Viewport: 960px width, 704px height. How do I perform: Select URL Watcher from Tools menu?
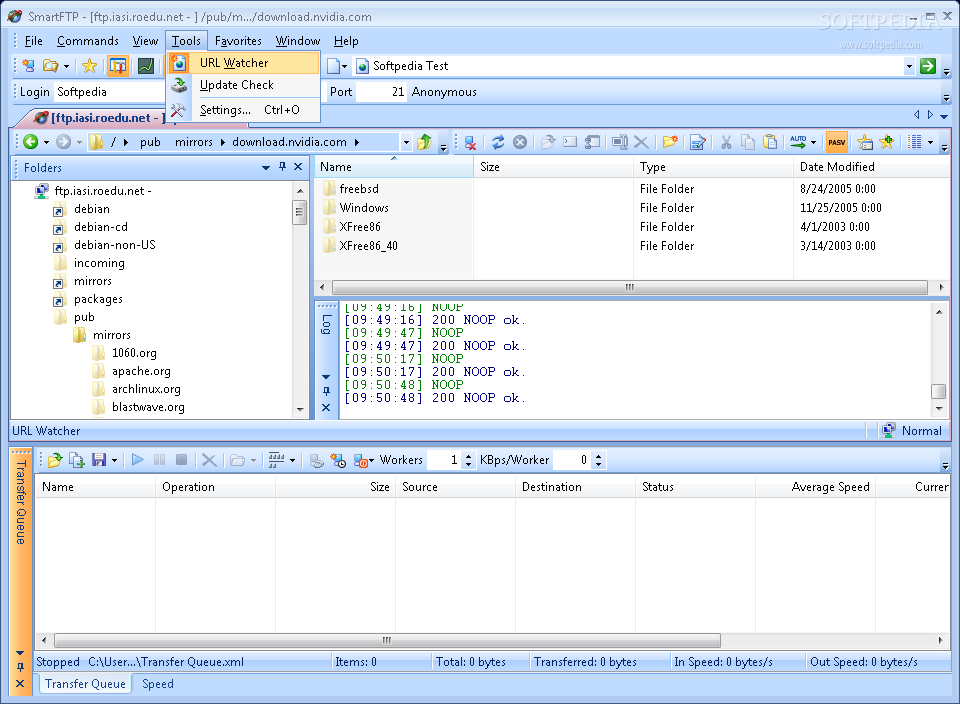(x=244, y=62)
